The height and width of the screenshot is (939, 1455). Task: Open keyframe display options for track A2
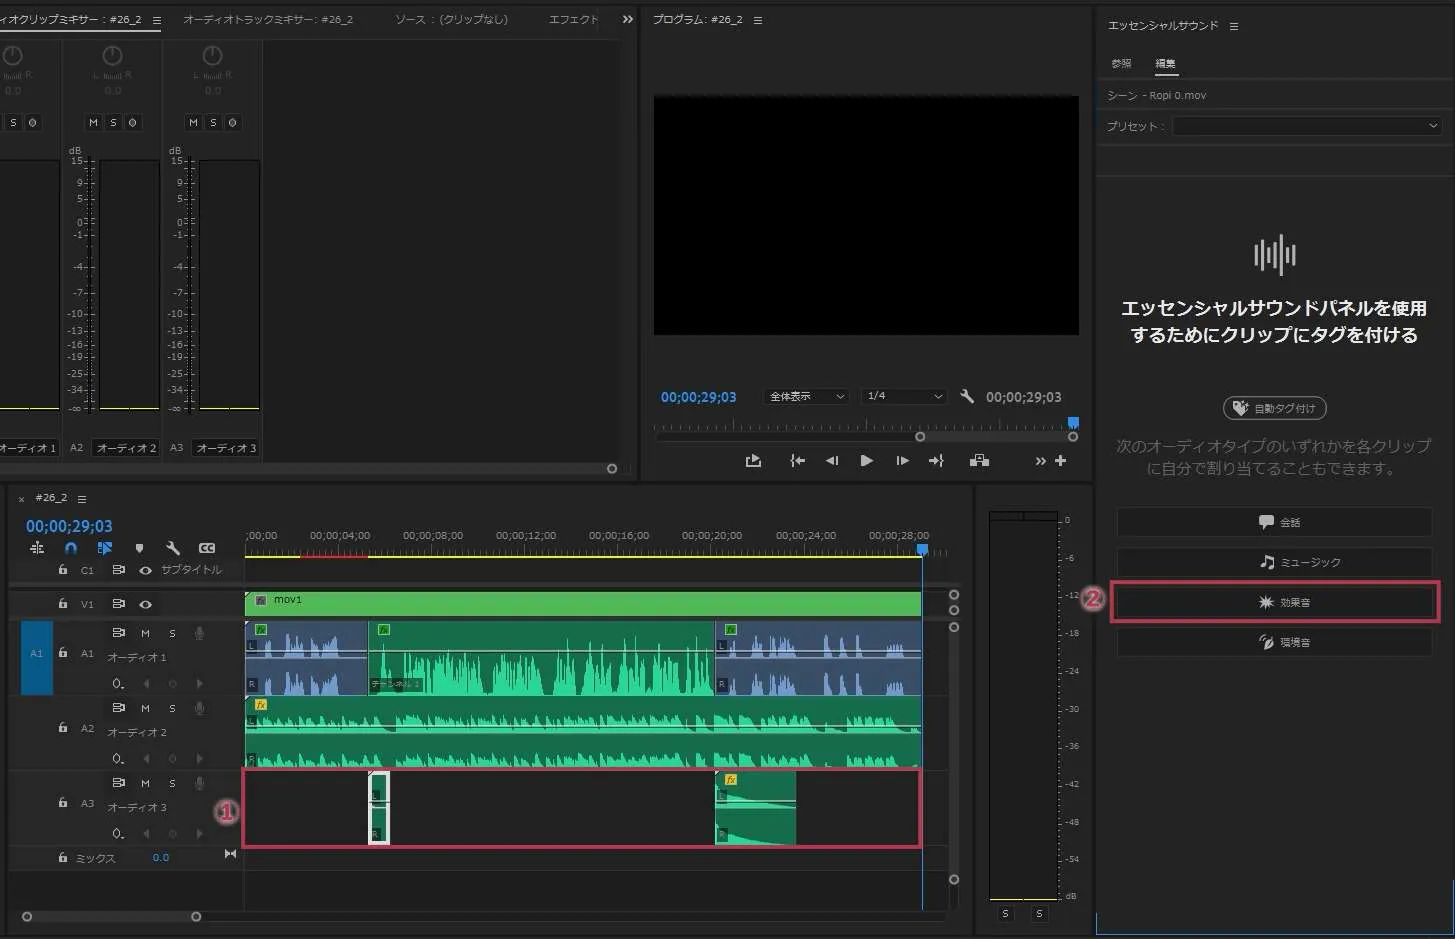click(x=118, y=759)
